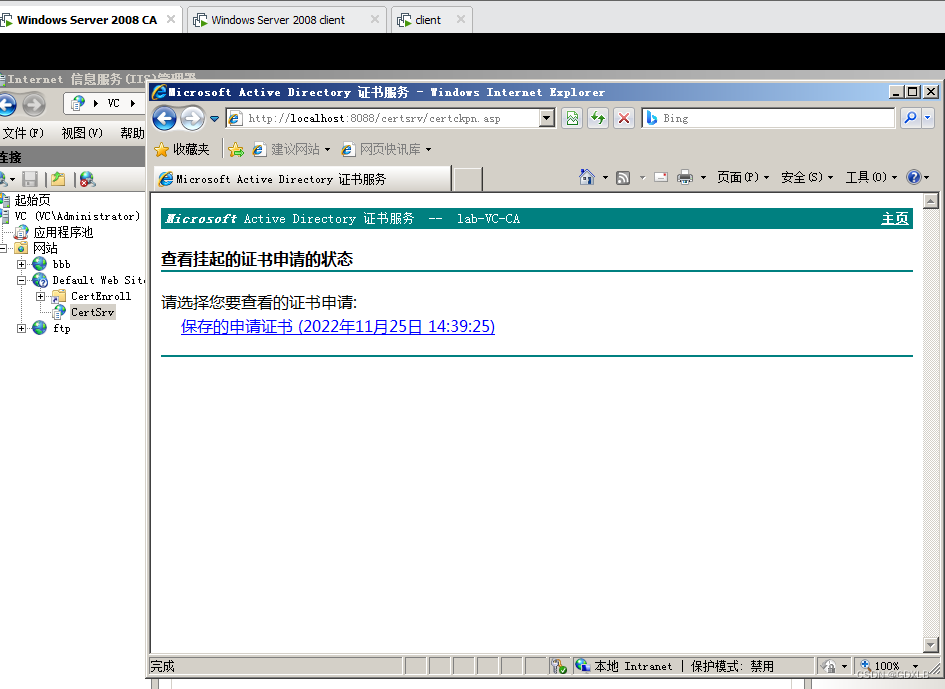Click the 主页 home link in banner
Viewport: 945px width, 689px height.
(x=894, y=219)
